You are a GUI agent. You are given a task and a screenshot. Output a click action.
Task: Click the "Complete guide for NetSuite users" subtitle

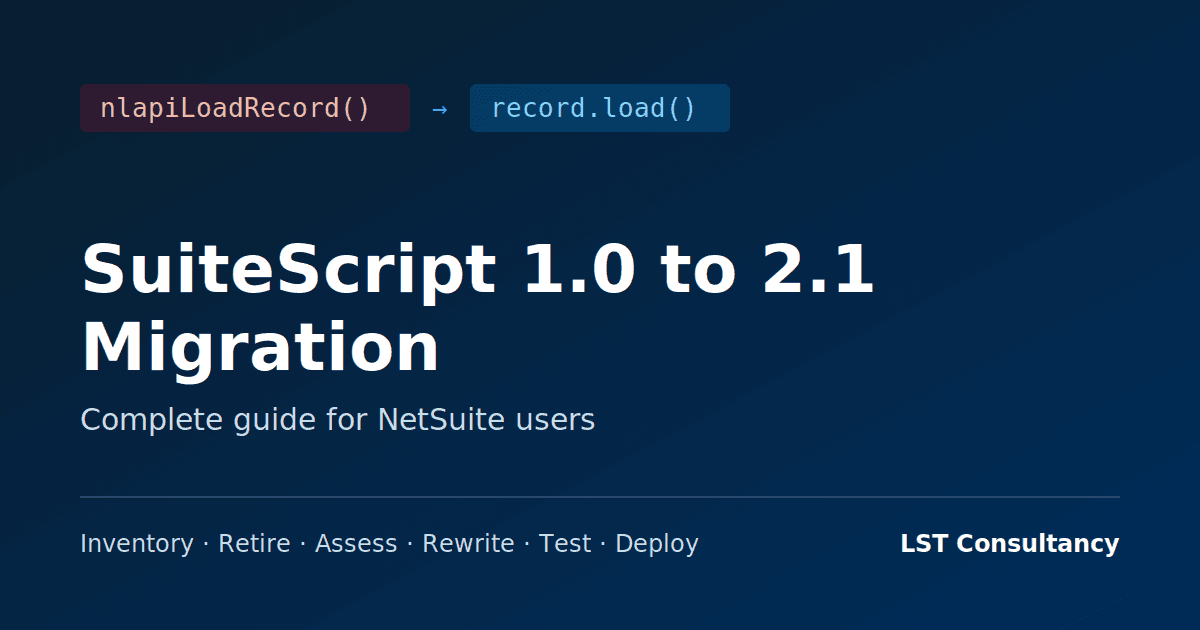click(x=338, y=420)
